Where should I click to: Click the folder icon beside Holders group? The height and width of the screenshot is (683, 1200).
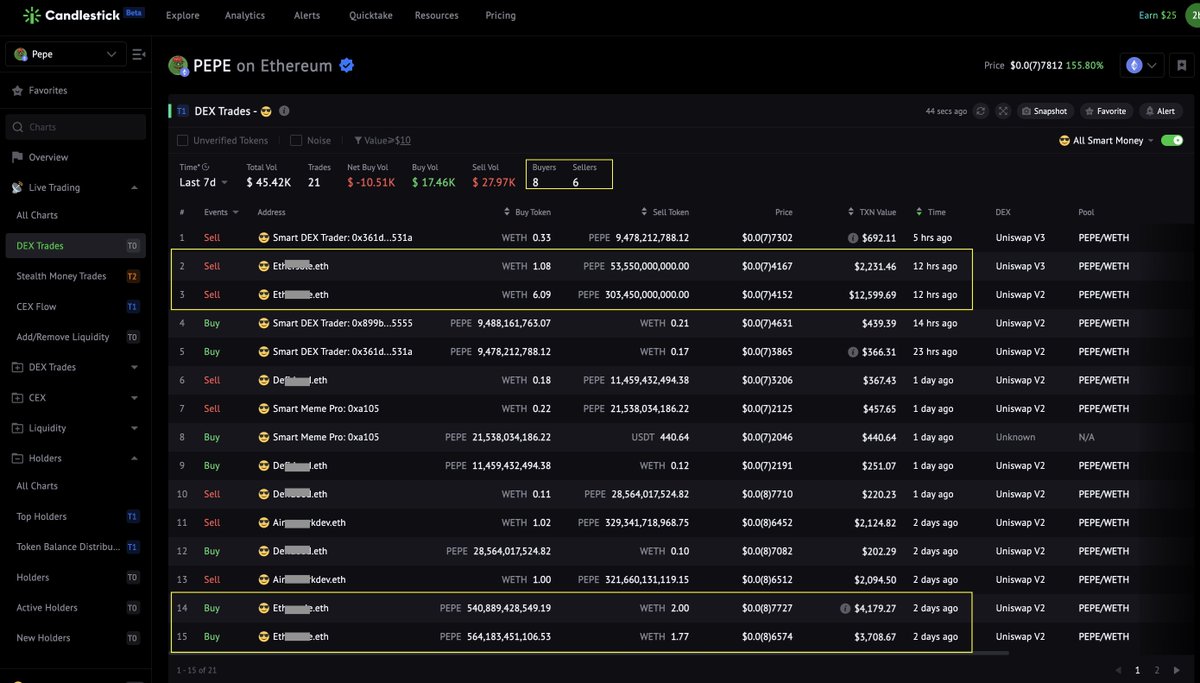coord(17,458)
